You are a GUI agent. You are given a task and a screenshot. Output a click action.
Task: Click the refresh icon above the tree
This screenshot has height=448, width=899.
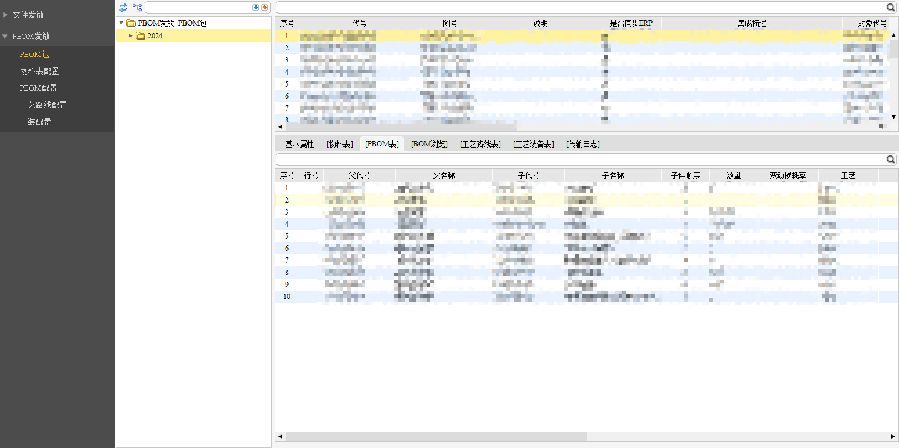click(x=123, y=7)
